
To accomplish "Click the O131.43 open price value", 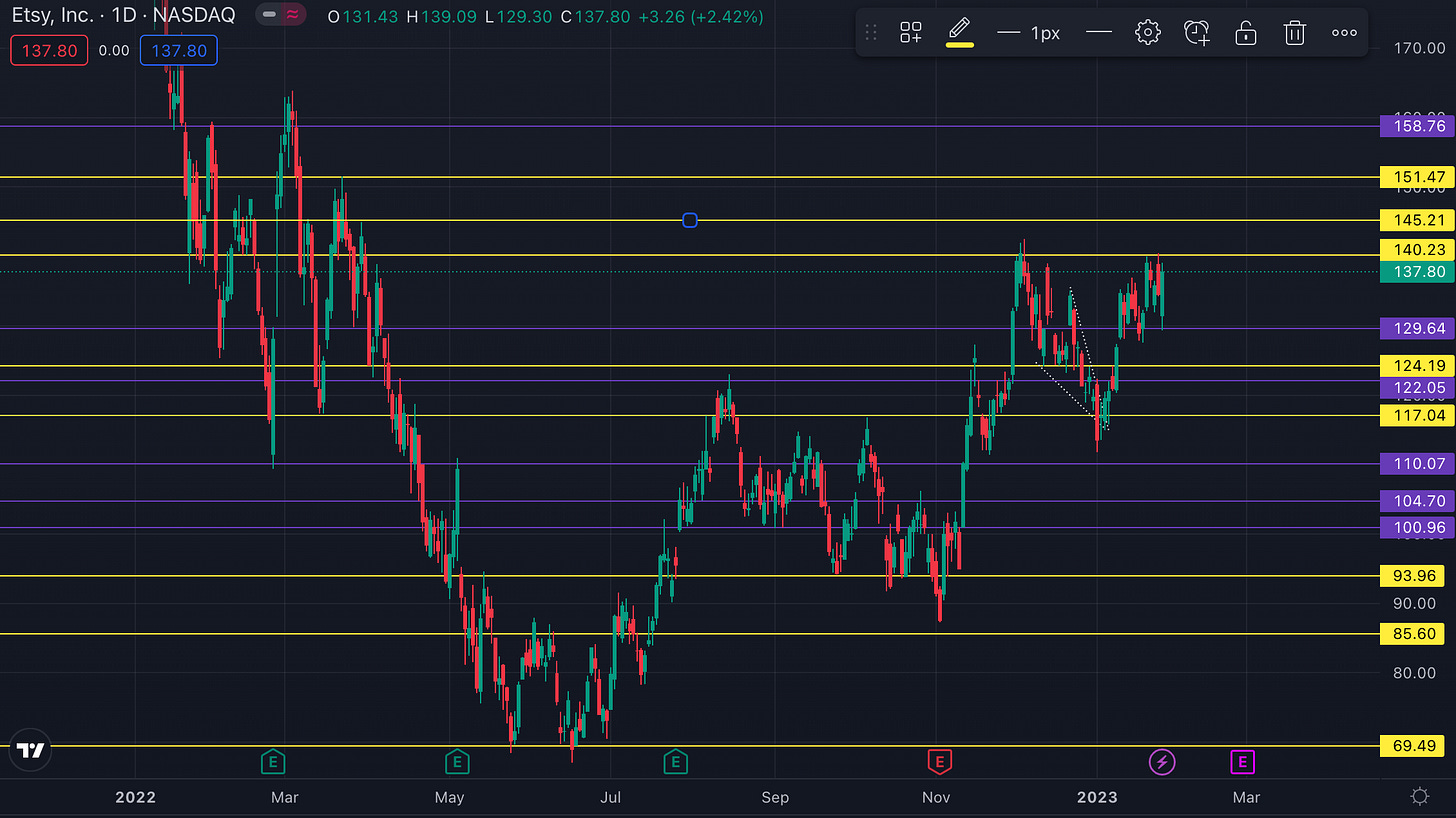I will 364,16.
